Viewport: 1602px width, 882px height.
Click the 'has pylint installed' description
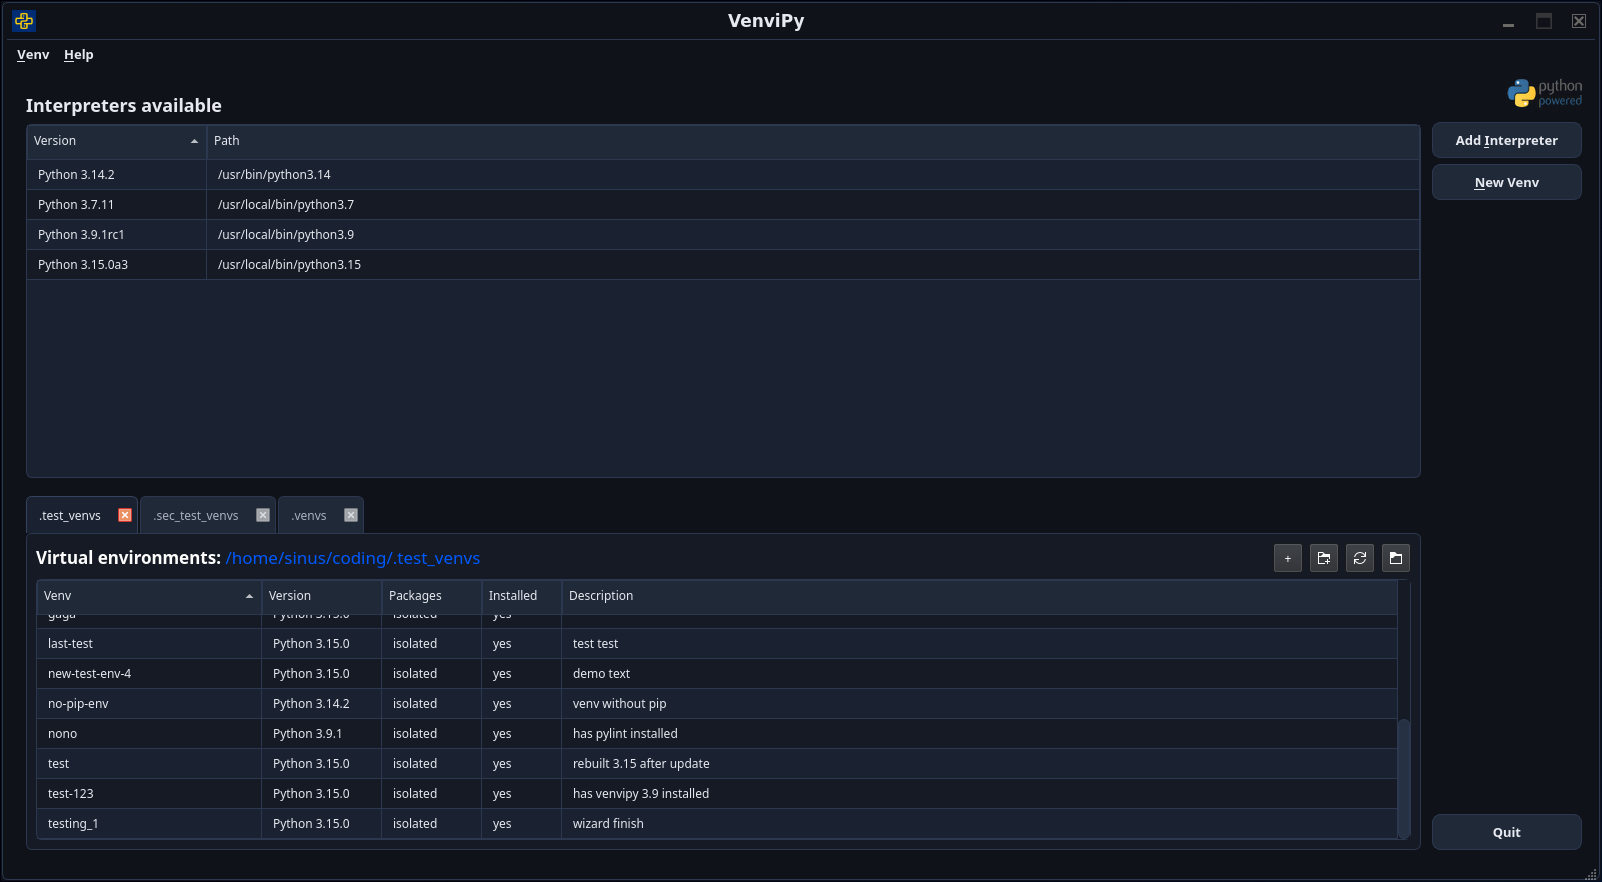[x=979, y=734]
